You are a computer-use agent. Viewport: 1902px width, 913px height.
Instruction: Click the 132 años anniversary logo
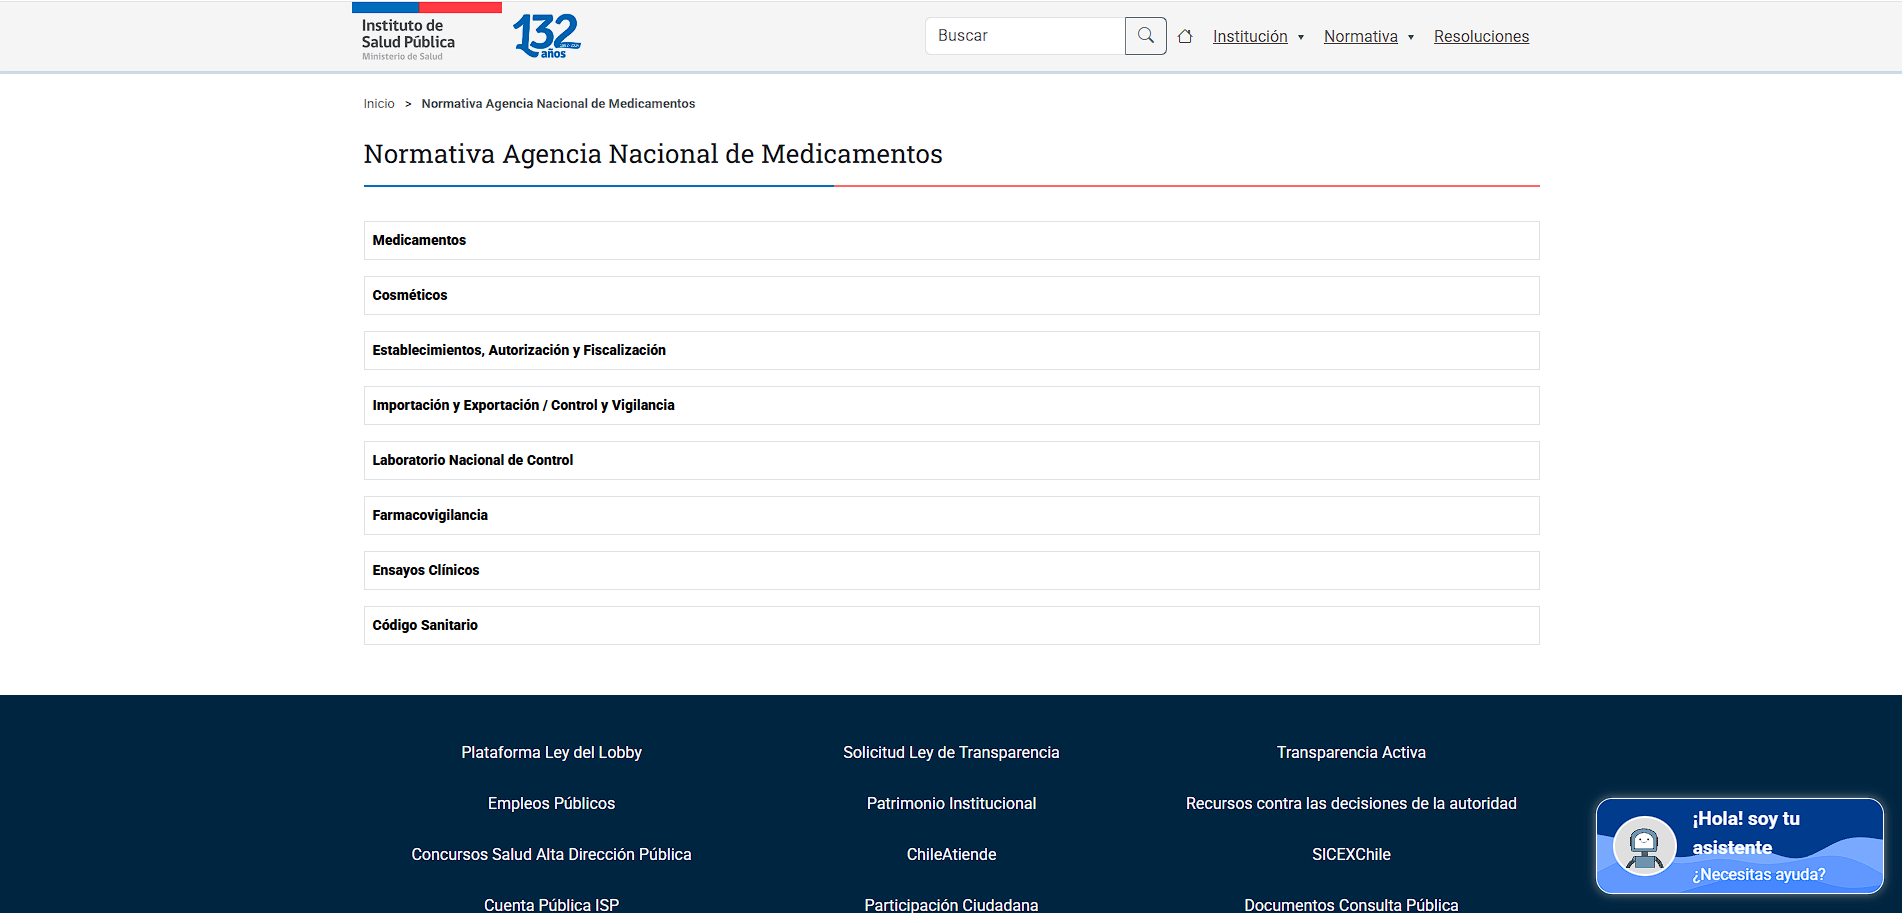coord(546,36)
